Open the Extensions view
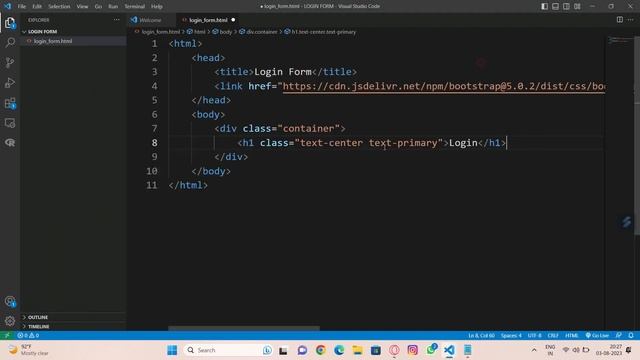 10,103
